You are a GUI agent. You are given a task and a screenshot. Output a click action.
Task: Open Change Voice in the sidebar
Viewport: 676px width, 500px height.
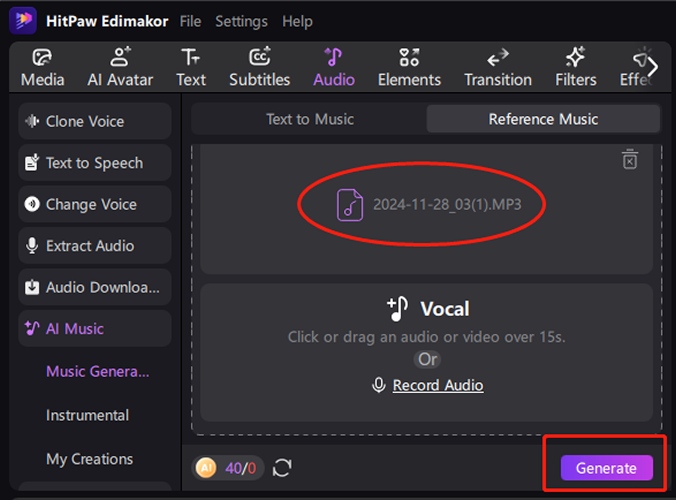click(x=95, y=204)
